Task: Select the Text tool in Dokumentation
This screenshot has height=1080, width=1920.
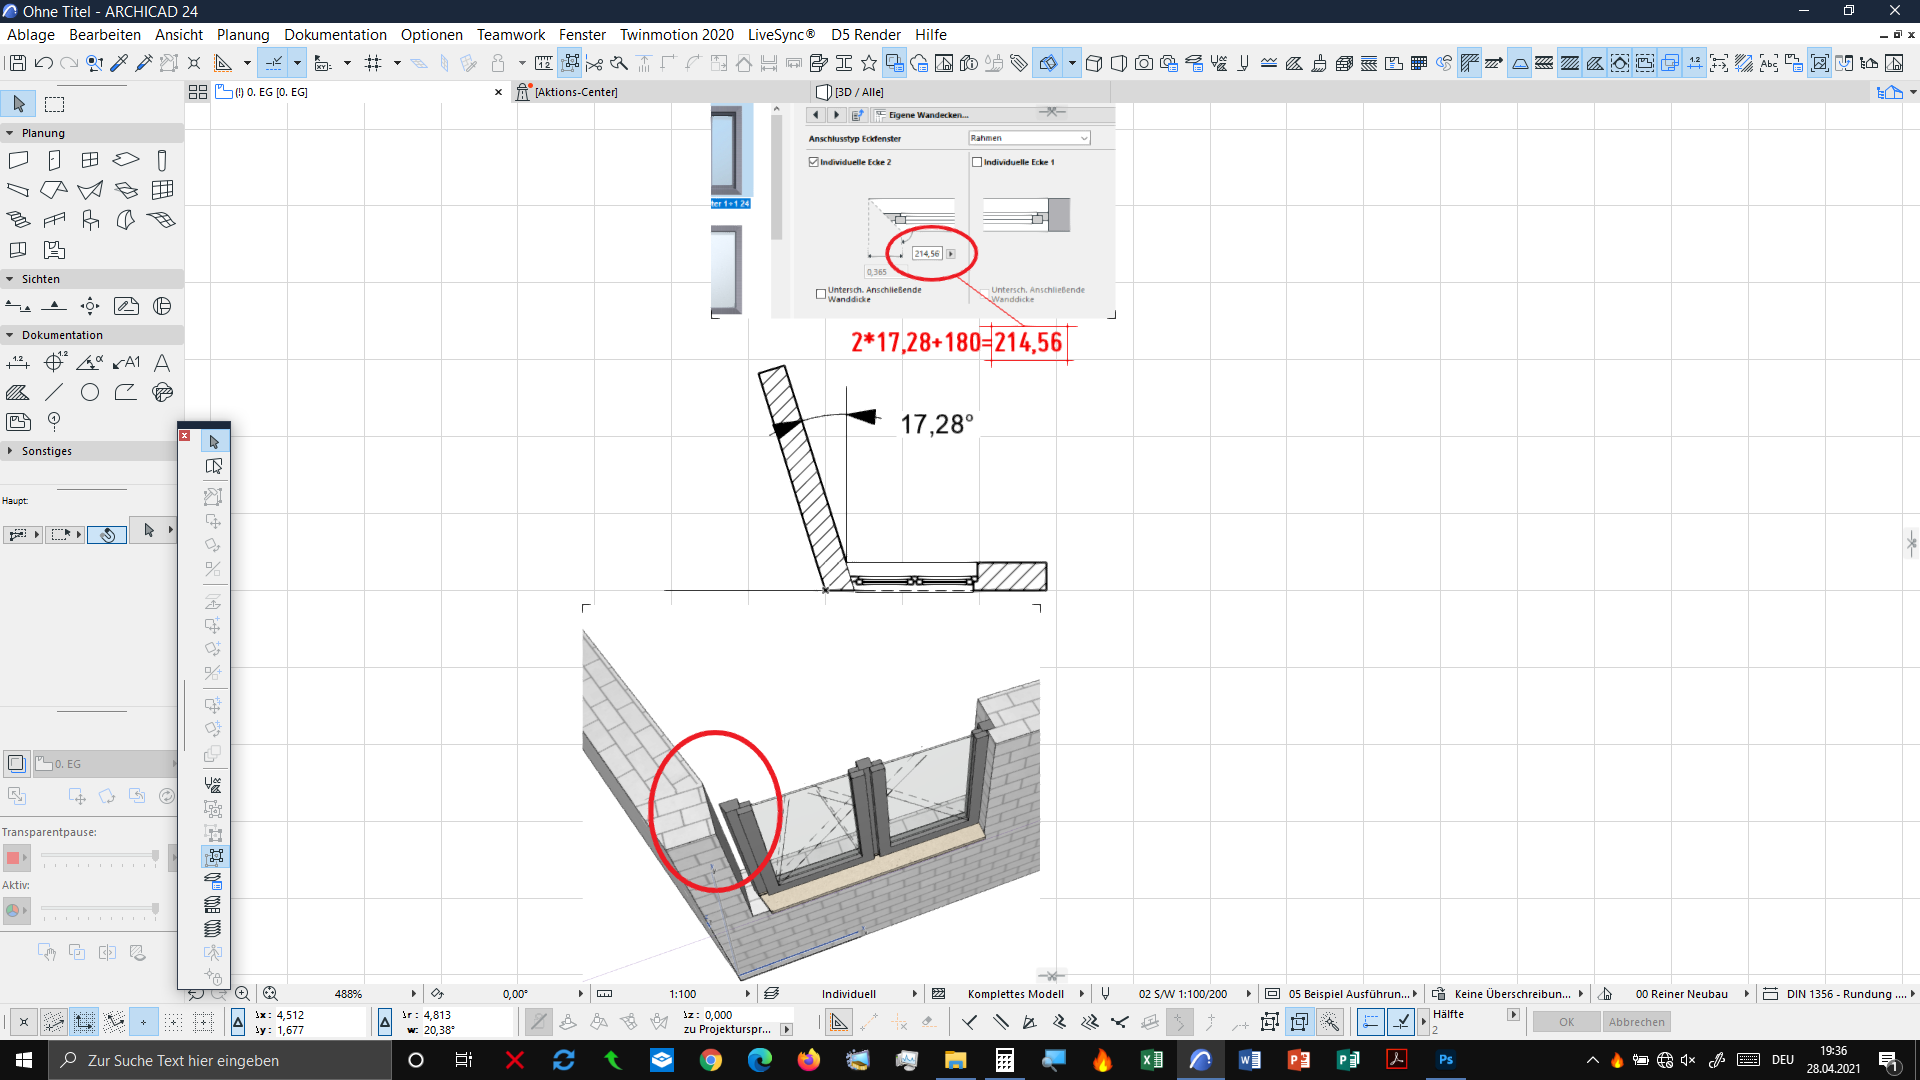Action: click(162, 363)
